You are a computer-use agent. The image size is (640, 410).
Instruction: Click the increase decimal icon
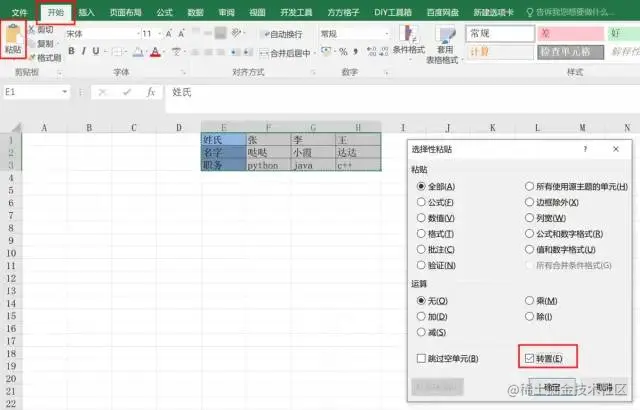click(x=371, y=51)
